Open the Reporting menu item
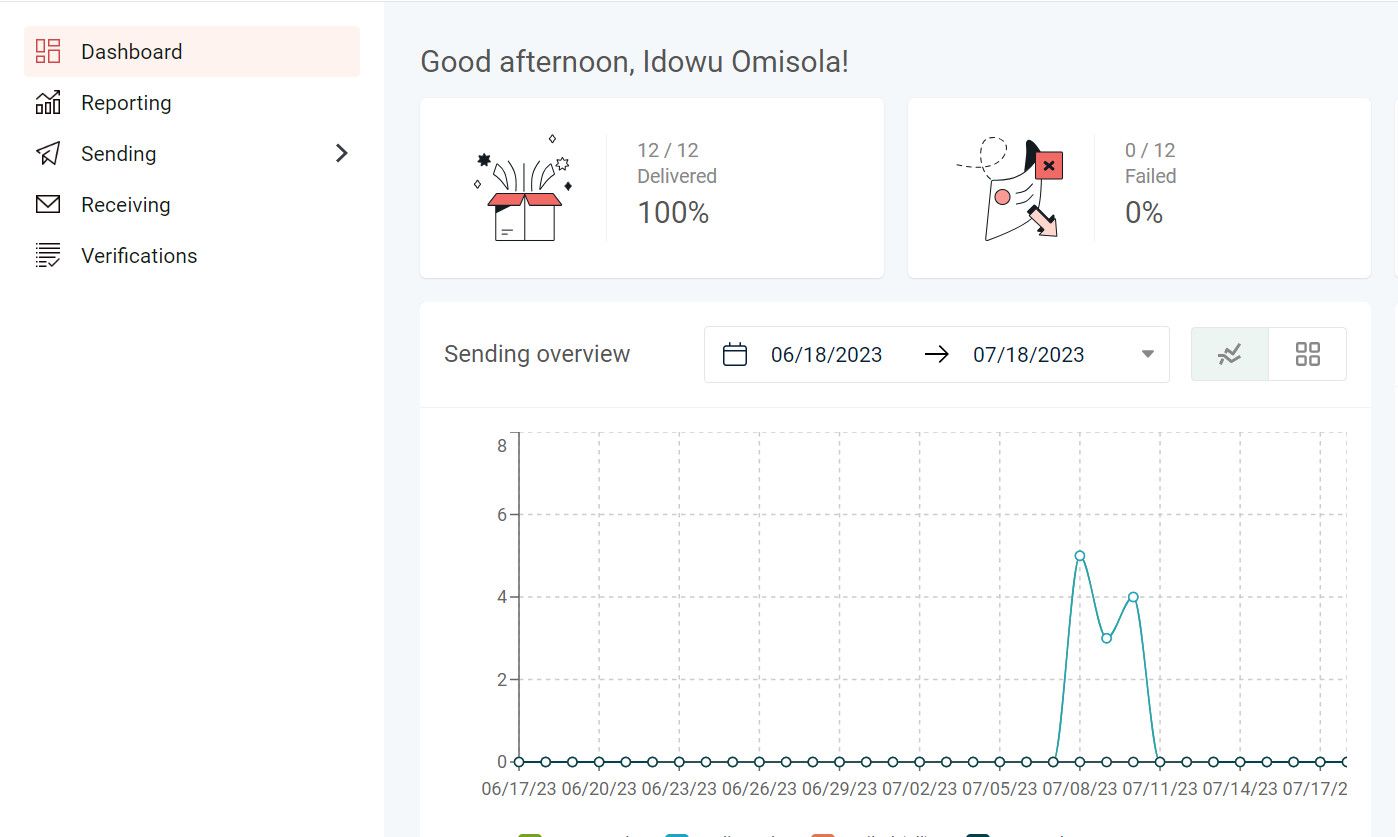This screenshot has width=1398, height=837. 126,103
